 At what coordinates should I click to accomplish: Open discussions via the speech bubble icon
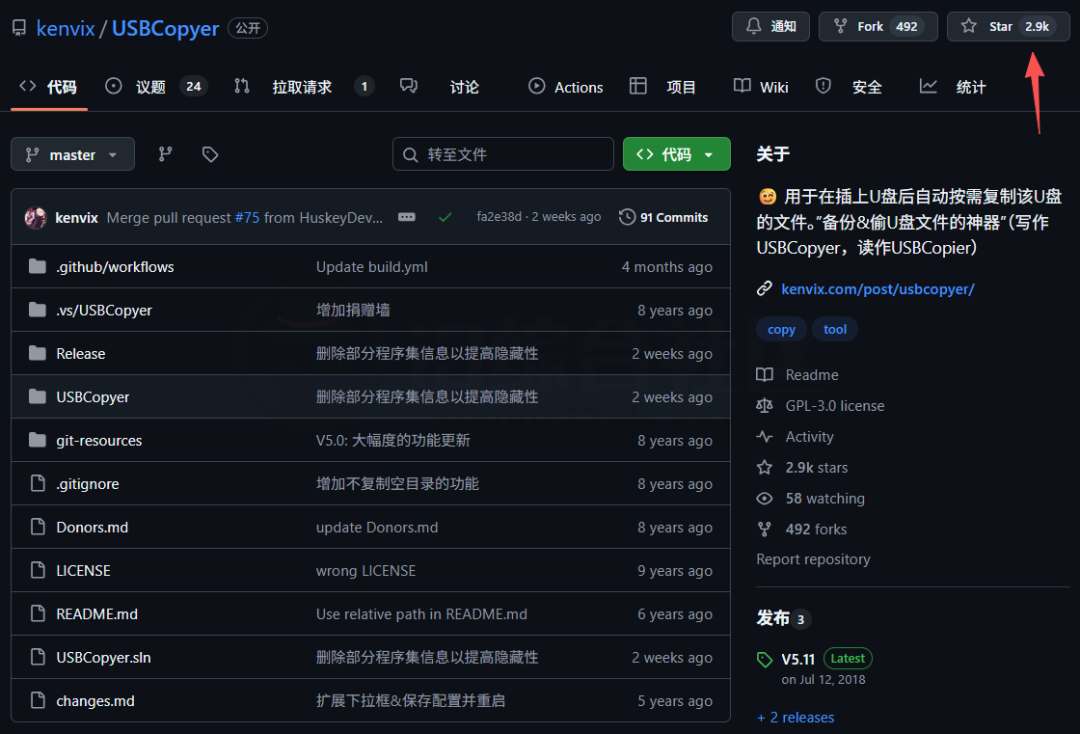(409, 86)
